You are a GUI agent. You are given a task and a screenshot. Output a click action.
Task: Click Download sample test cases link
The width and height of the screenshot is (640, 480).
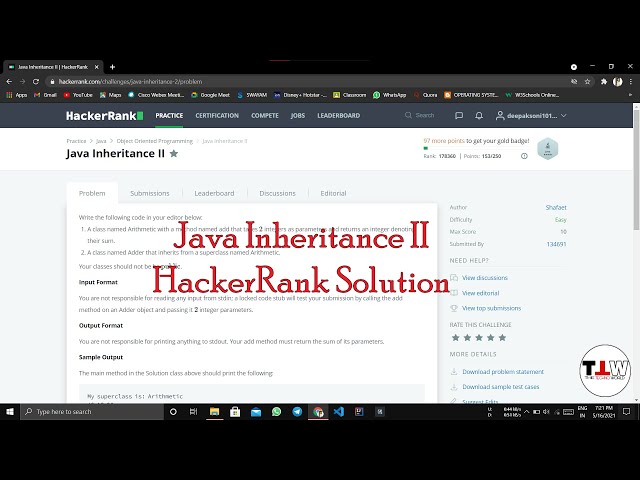pyautogui.click(x=501, y=387)
